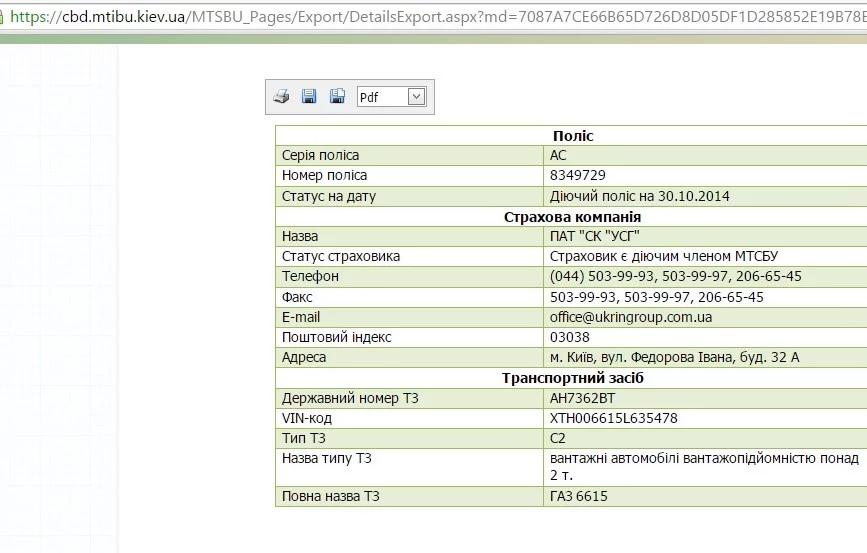
Task: Open the Pdf export format dropdown
Action: coord(416,97)
